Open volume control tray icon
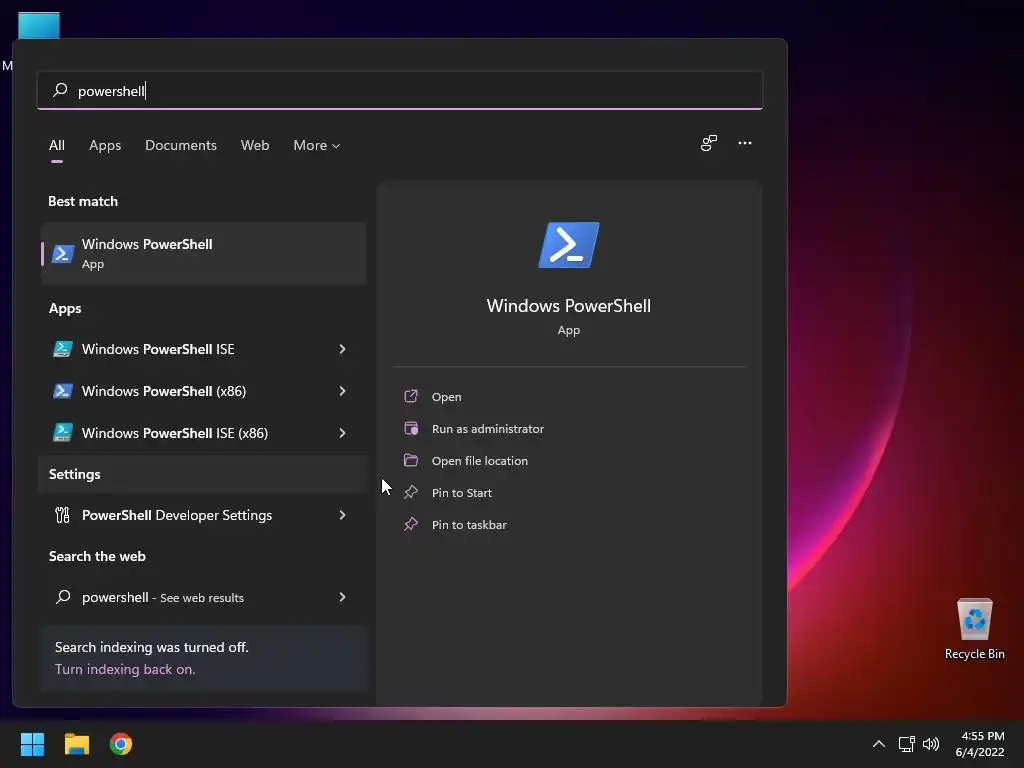 (931, 744)
